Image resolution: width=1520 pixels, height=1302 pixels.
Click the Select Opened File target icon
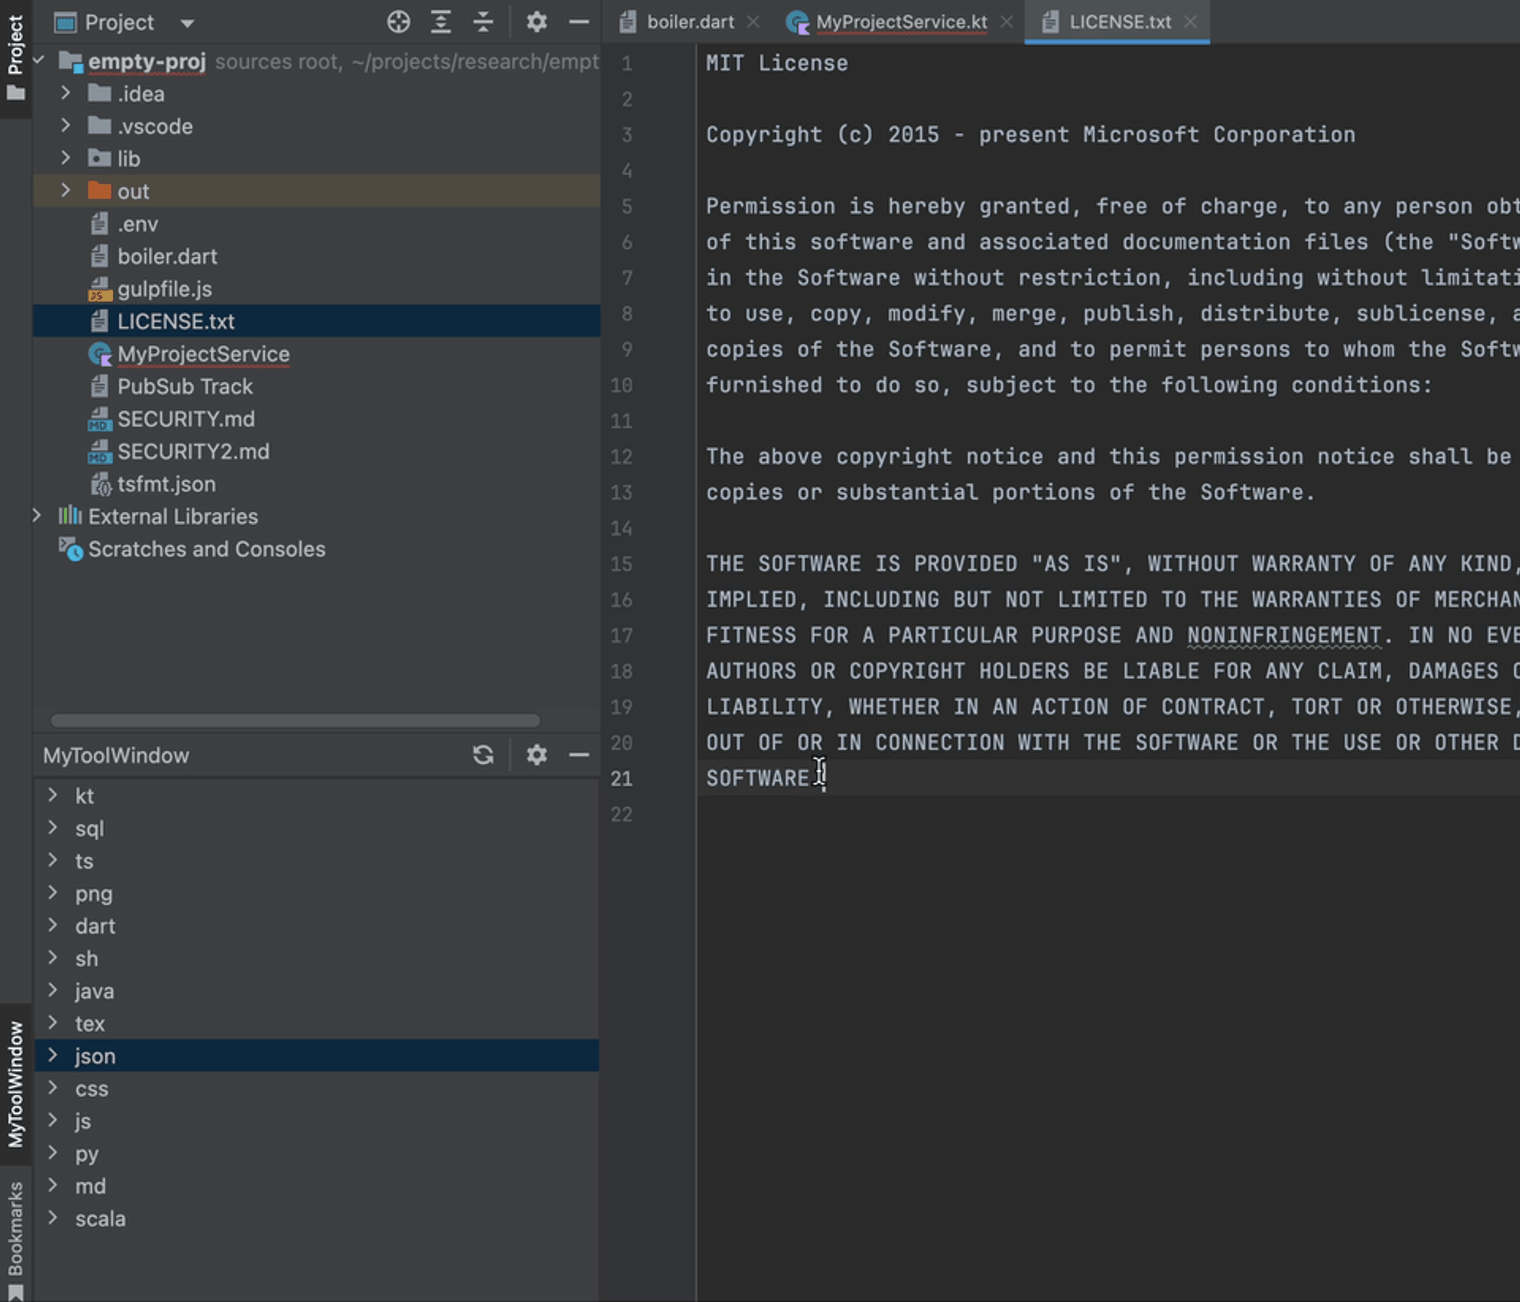pyautogui.click(x=398, y=22)
